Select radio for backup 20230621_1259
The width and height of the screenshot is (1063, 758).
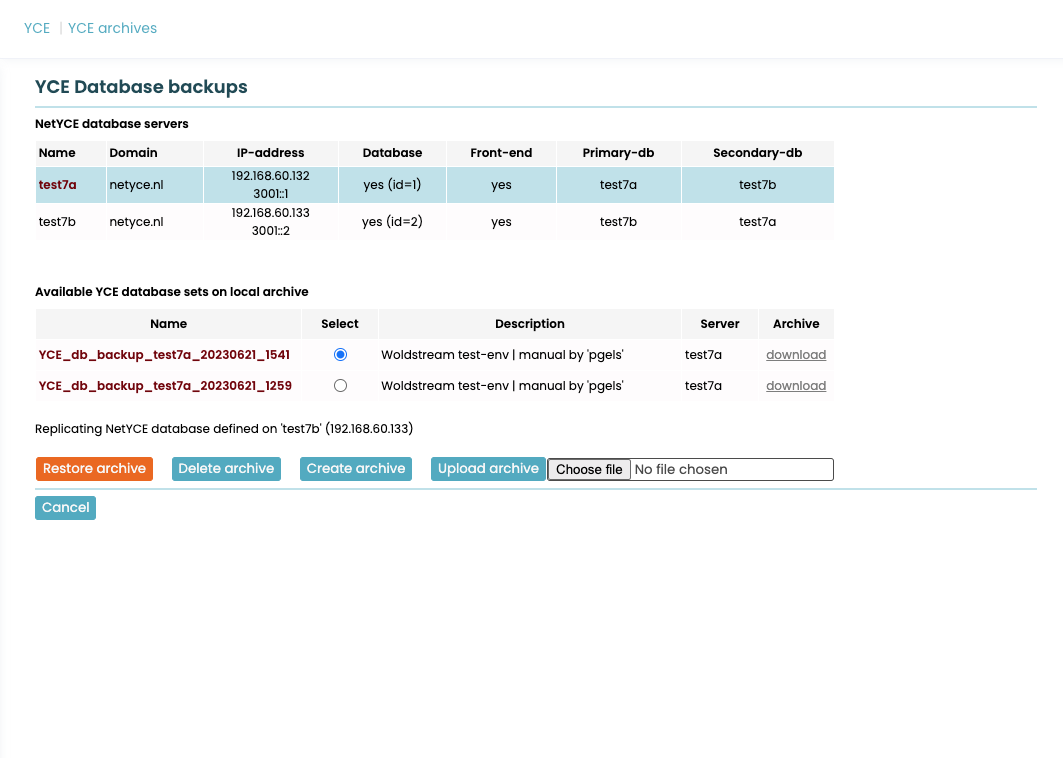(340, 386)
